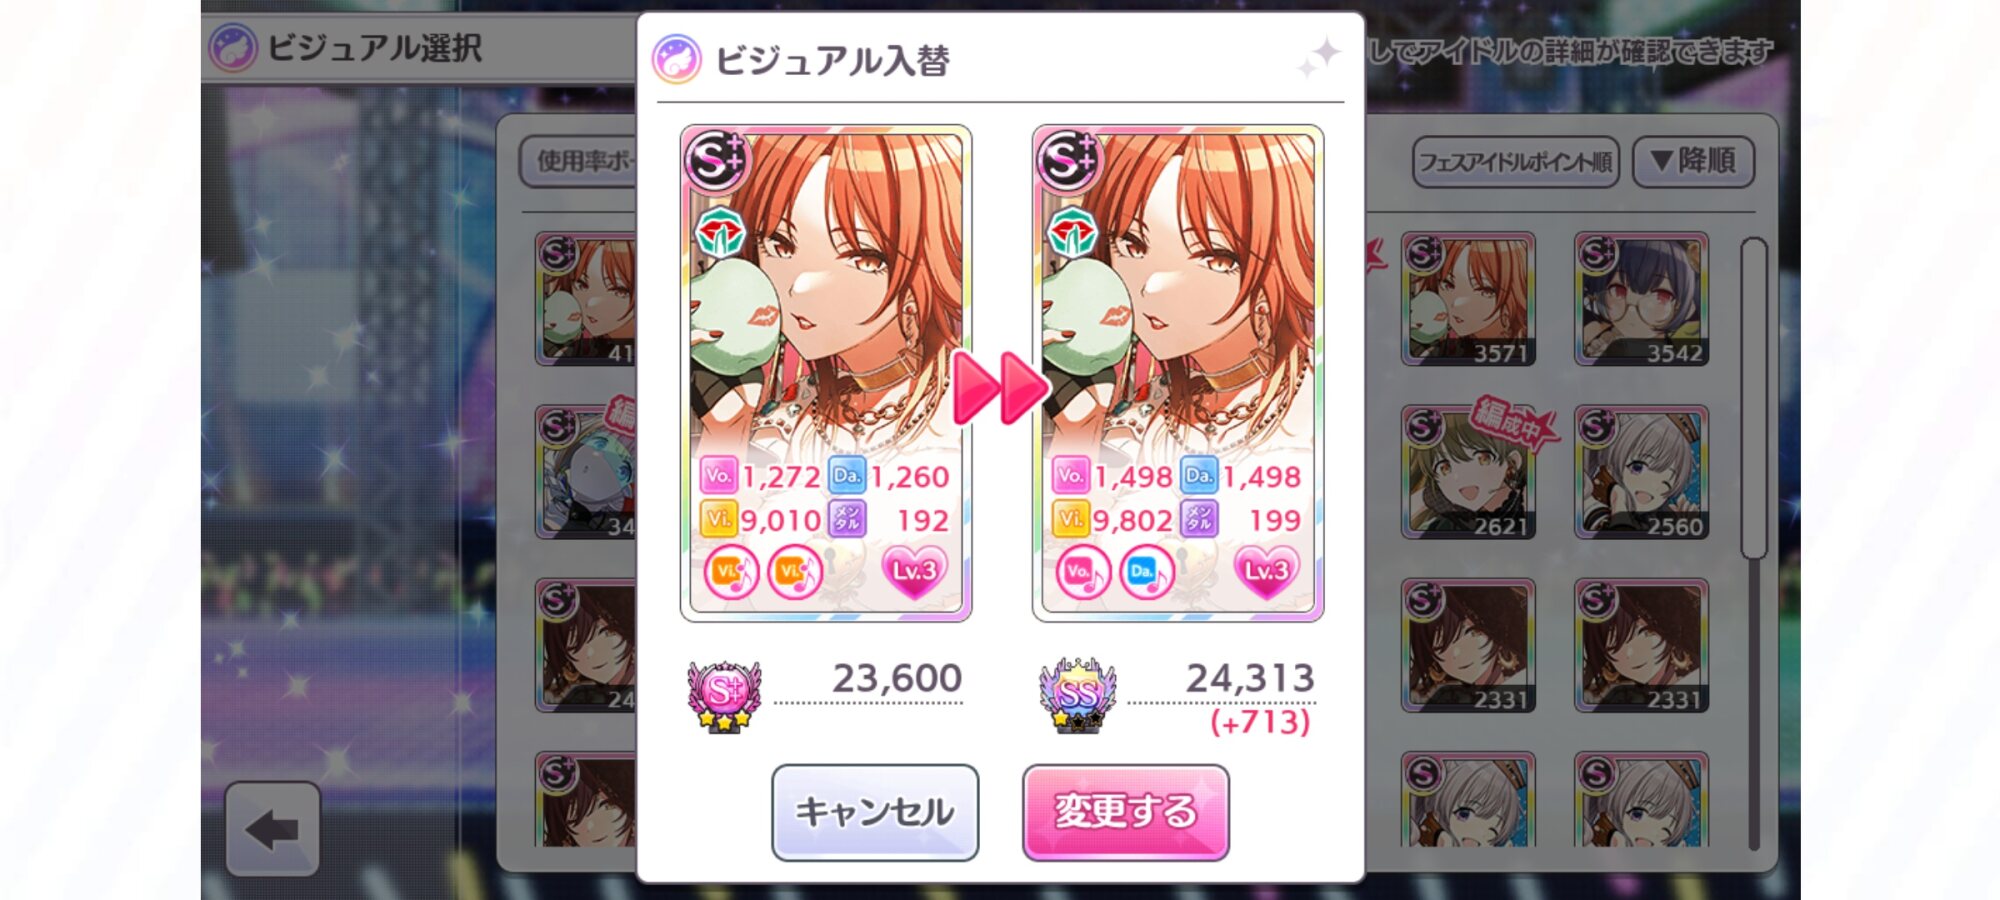The width and height of the screenshot is (2000, 900).
Task: Click the 変更する button
Action: 1126,812
